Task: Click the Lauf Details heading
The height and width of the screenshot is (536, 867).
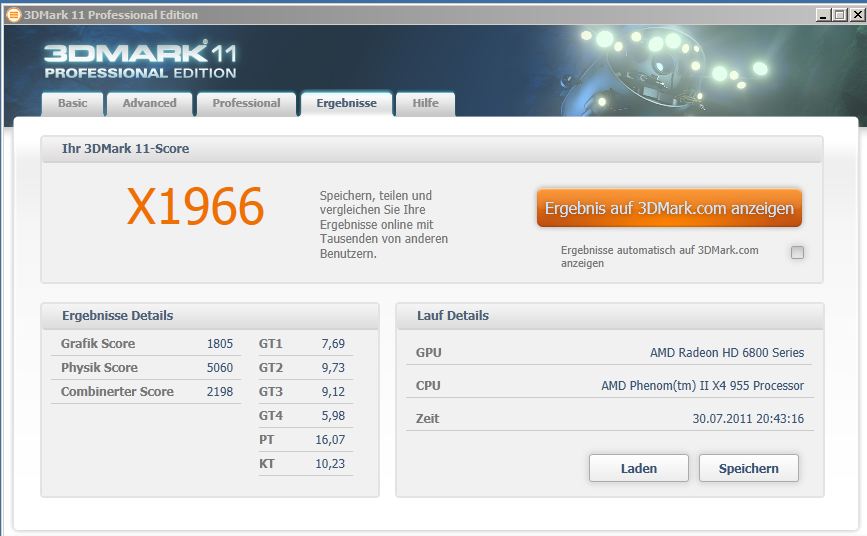Action: (x=453, y=315)
